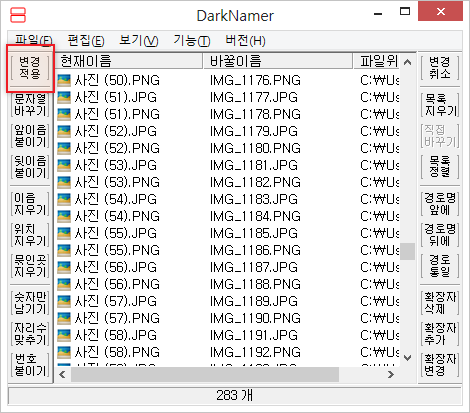Click the 문자열 바꾸기 button

click(30, 105)
